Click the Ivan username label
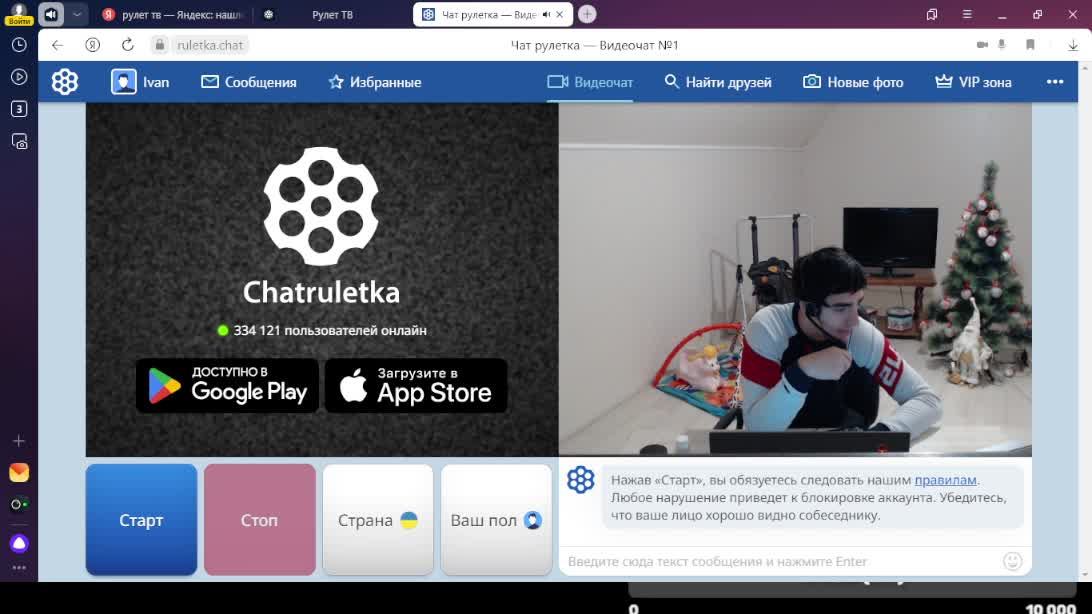The height and width of the screenshot is (614, 1092). (156, 82)
